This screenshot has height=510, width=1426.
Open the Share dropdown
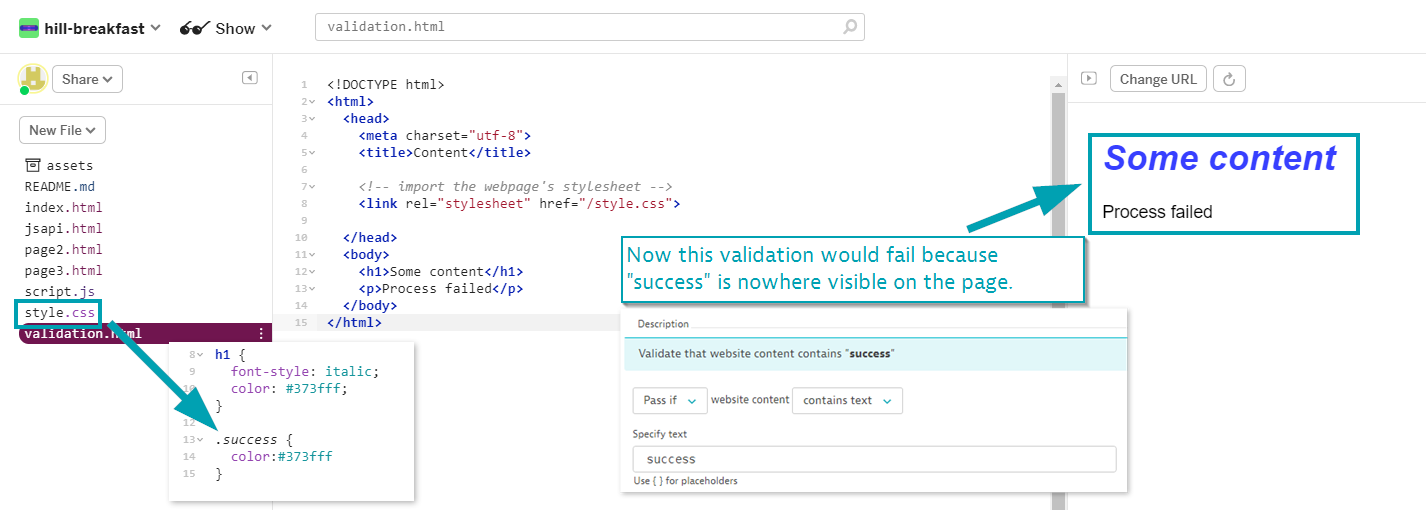pyautogui.click(x=87, y=79)
